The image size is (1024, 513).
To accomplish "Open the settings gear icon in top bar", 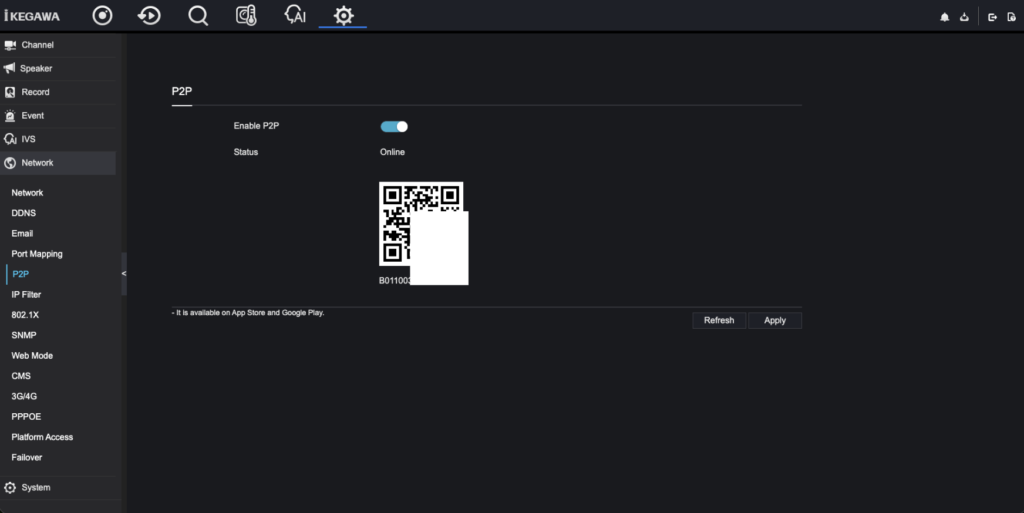I will click(344, 15).
